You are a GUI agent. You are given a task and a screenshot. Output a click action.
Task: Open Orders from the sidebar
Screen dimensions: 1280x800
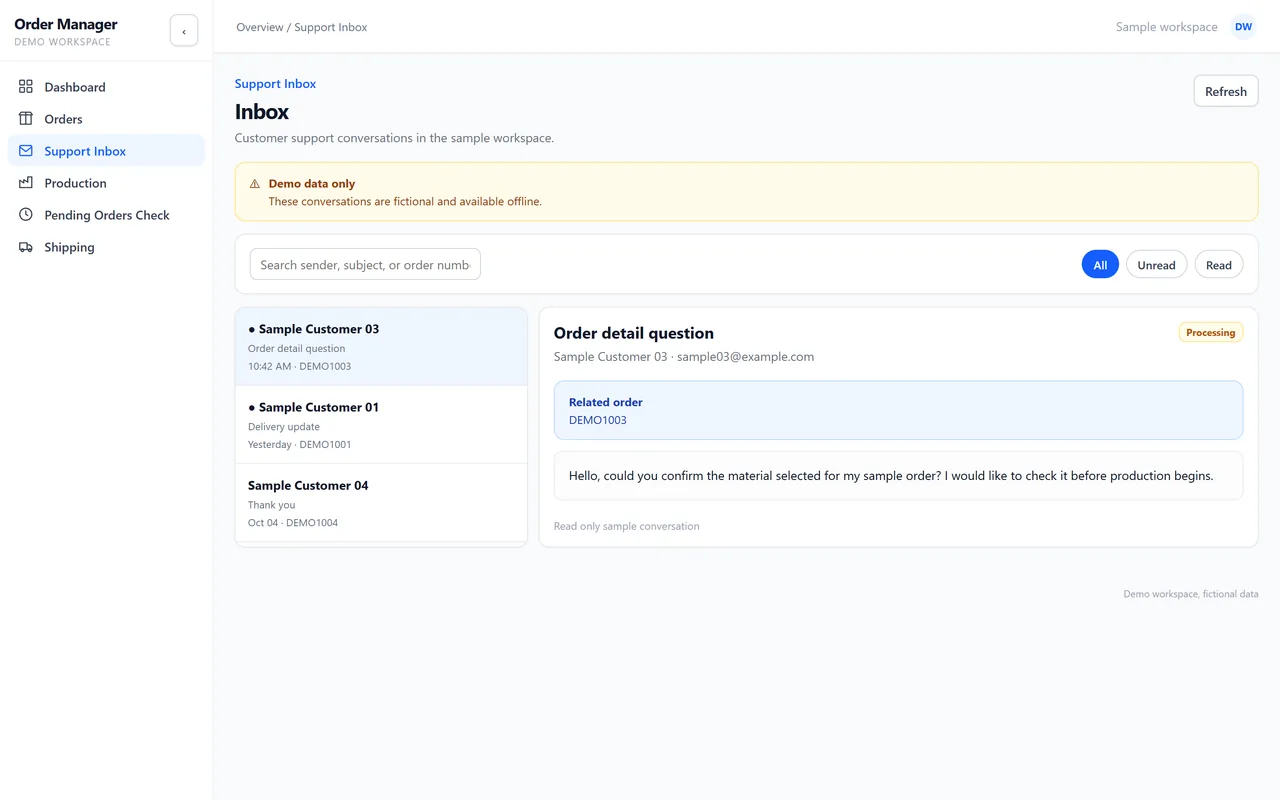(106, 119)
